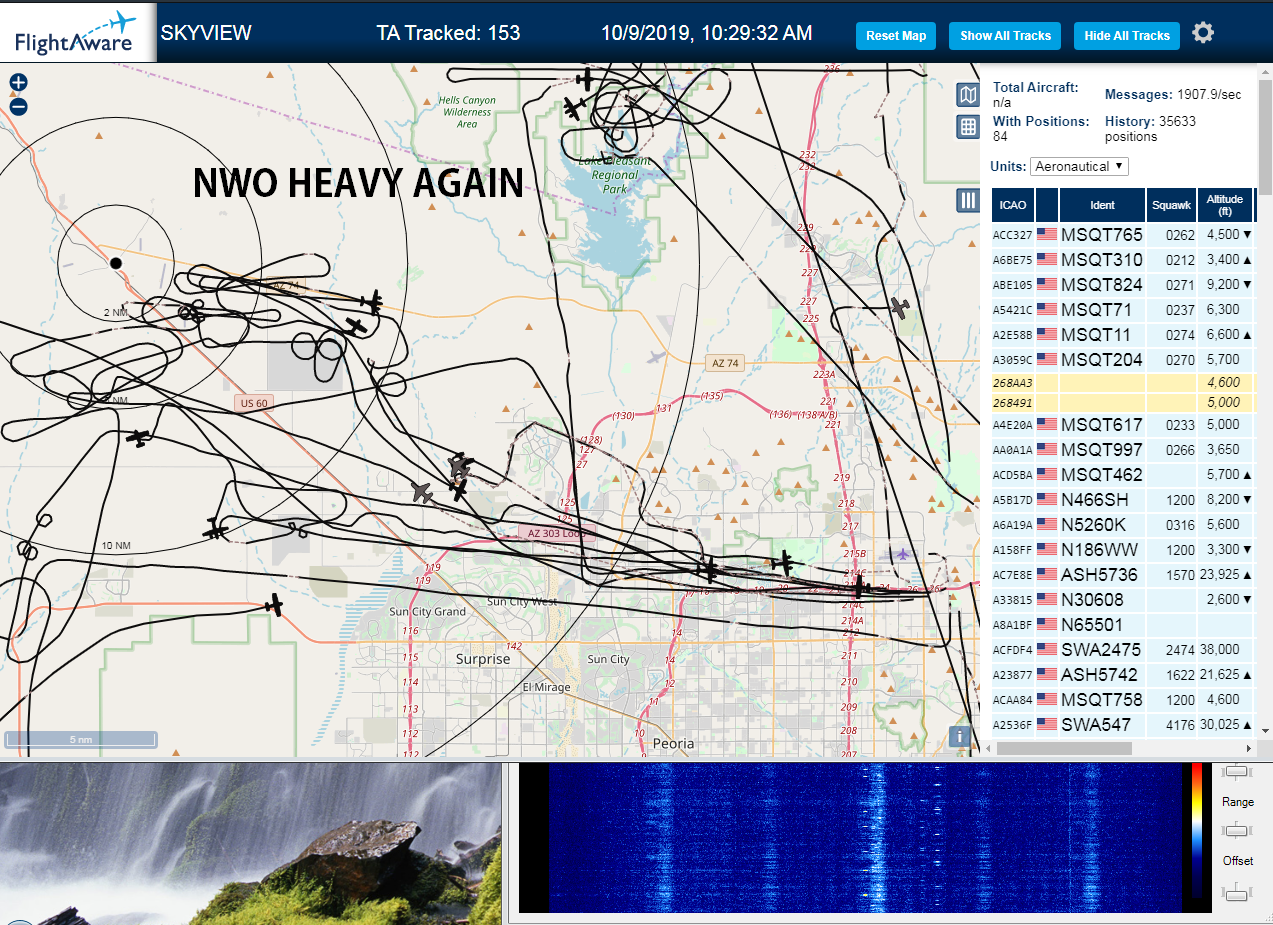Click the TA Tracked: 153 counter
The image size is (1273, 925).
pos(448,33)
